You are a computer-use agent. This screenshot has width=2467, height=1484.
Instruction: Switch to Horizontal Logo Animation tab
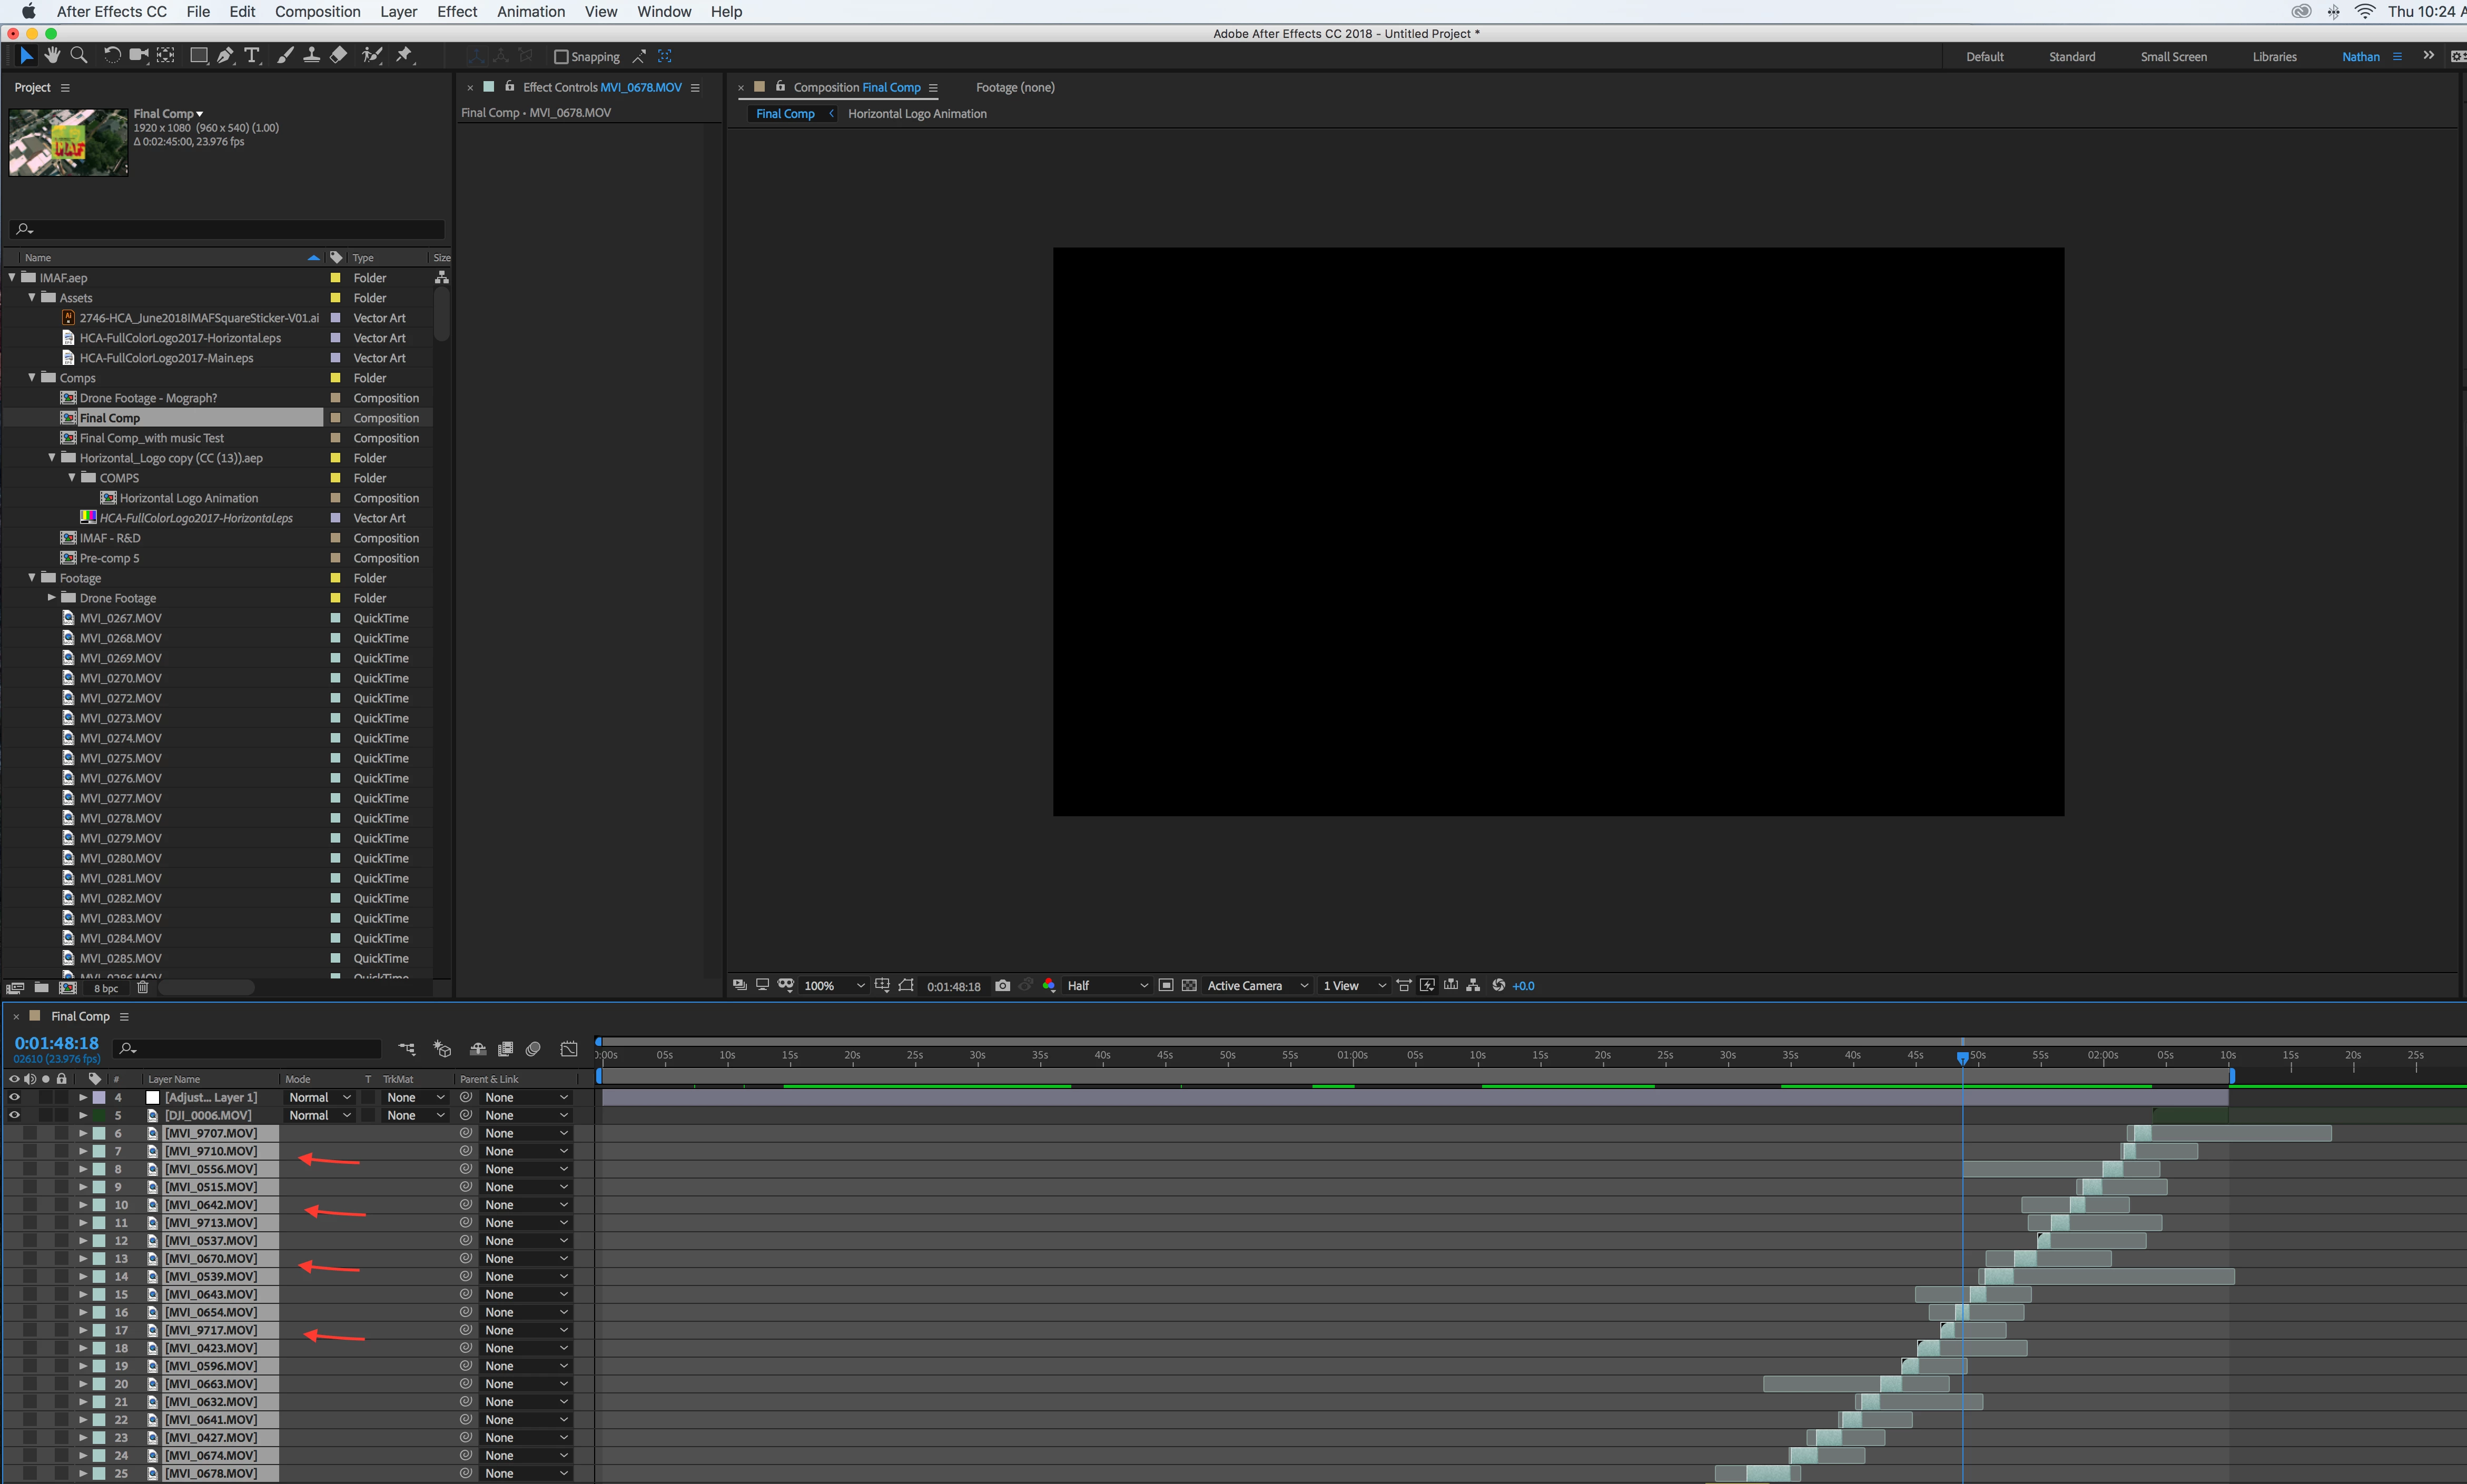point(917,114)
